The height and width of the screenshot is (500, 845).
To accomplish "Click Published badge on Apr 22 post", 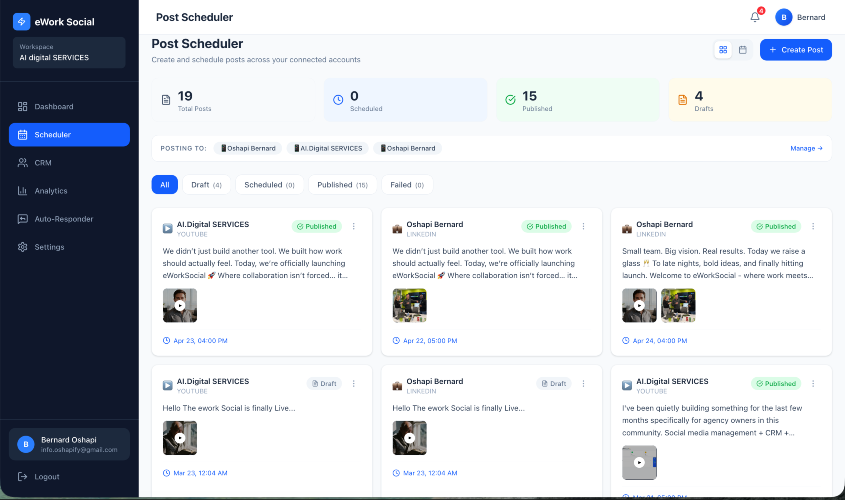I will 546,226.
